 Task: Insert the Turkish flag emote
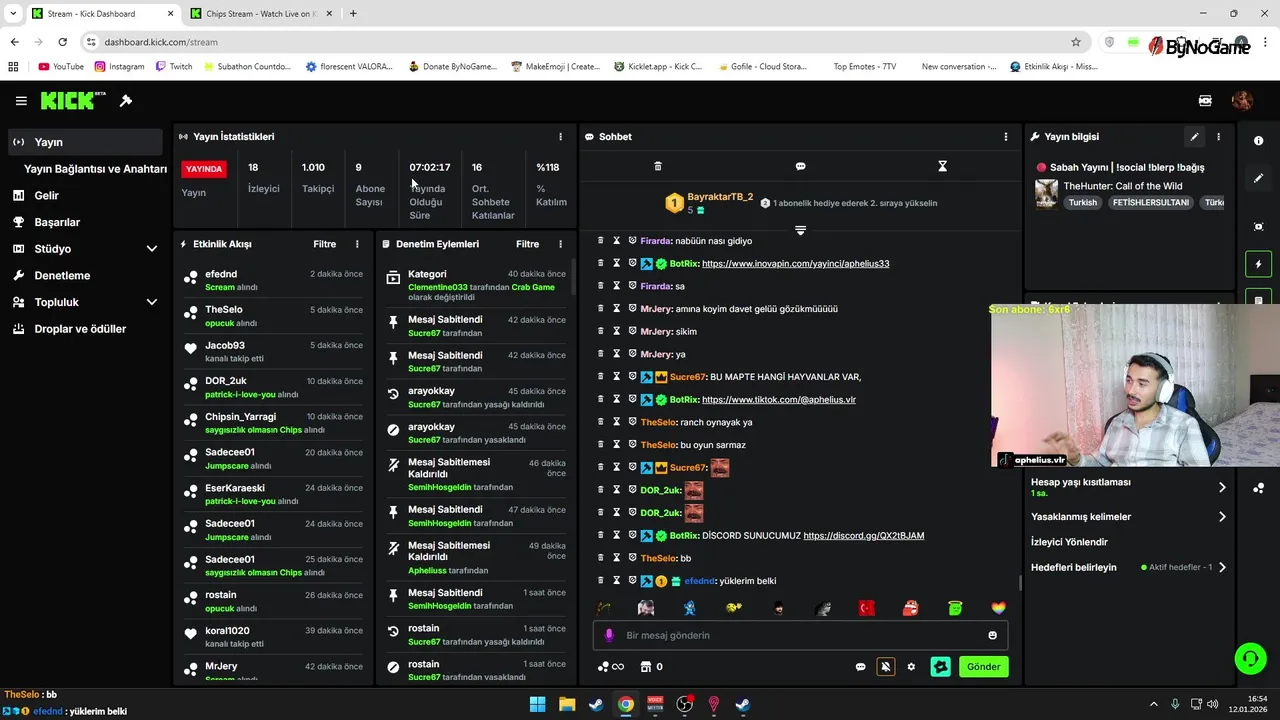(866, 608)
